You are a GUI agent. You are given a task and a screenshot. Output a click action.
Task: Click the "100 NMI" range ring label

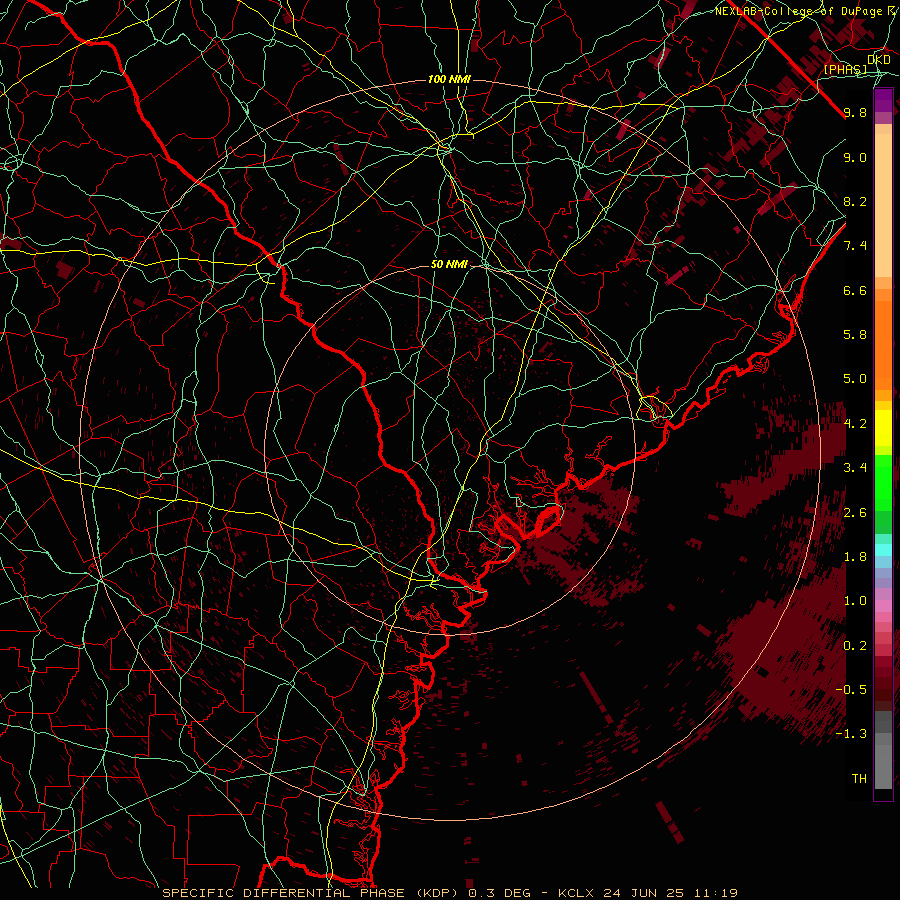[449, 79]
